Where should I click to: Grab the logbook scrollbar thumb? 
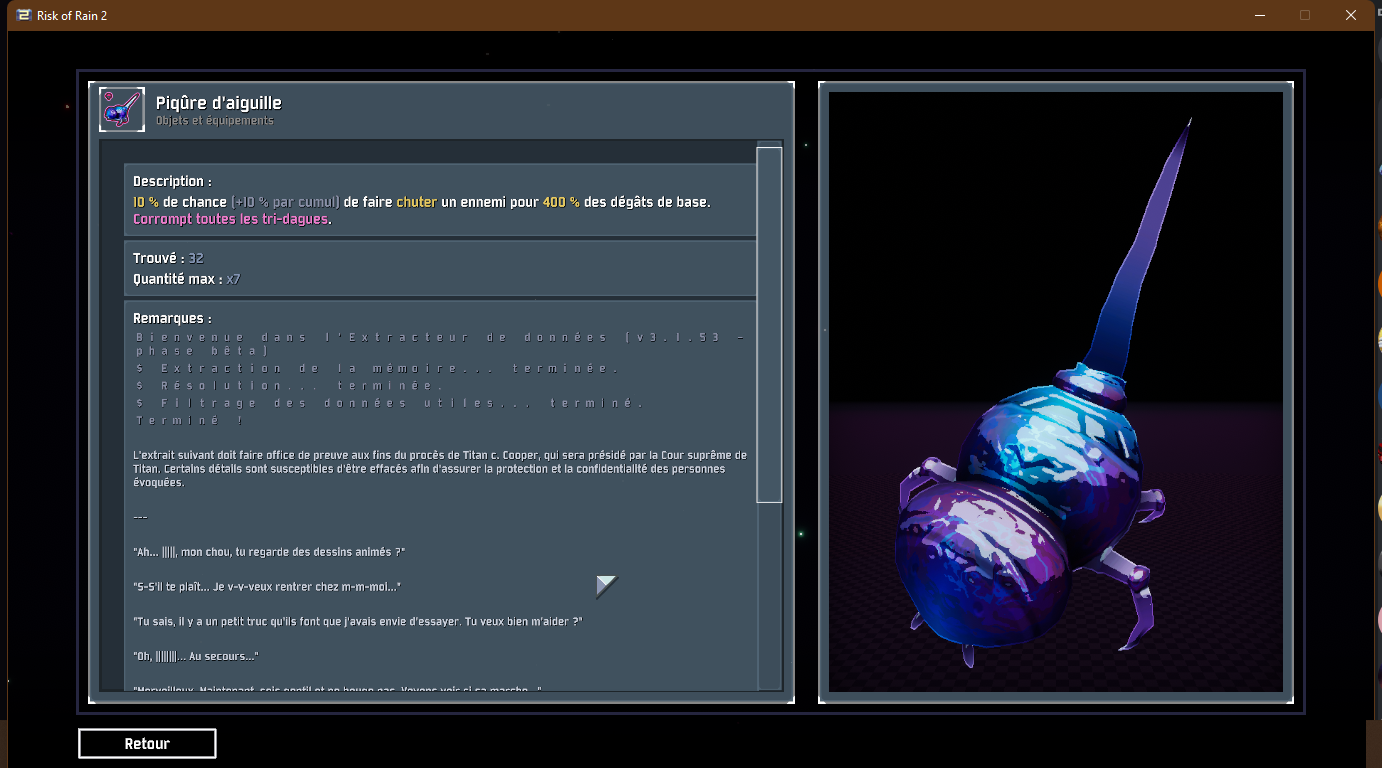[x=768, y=323]
